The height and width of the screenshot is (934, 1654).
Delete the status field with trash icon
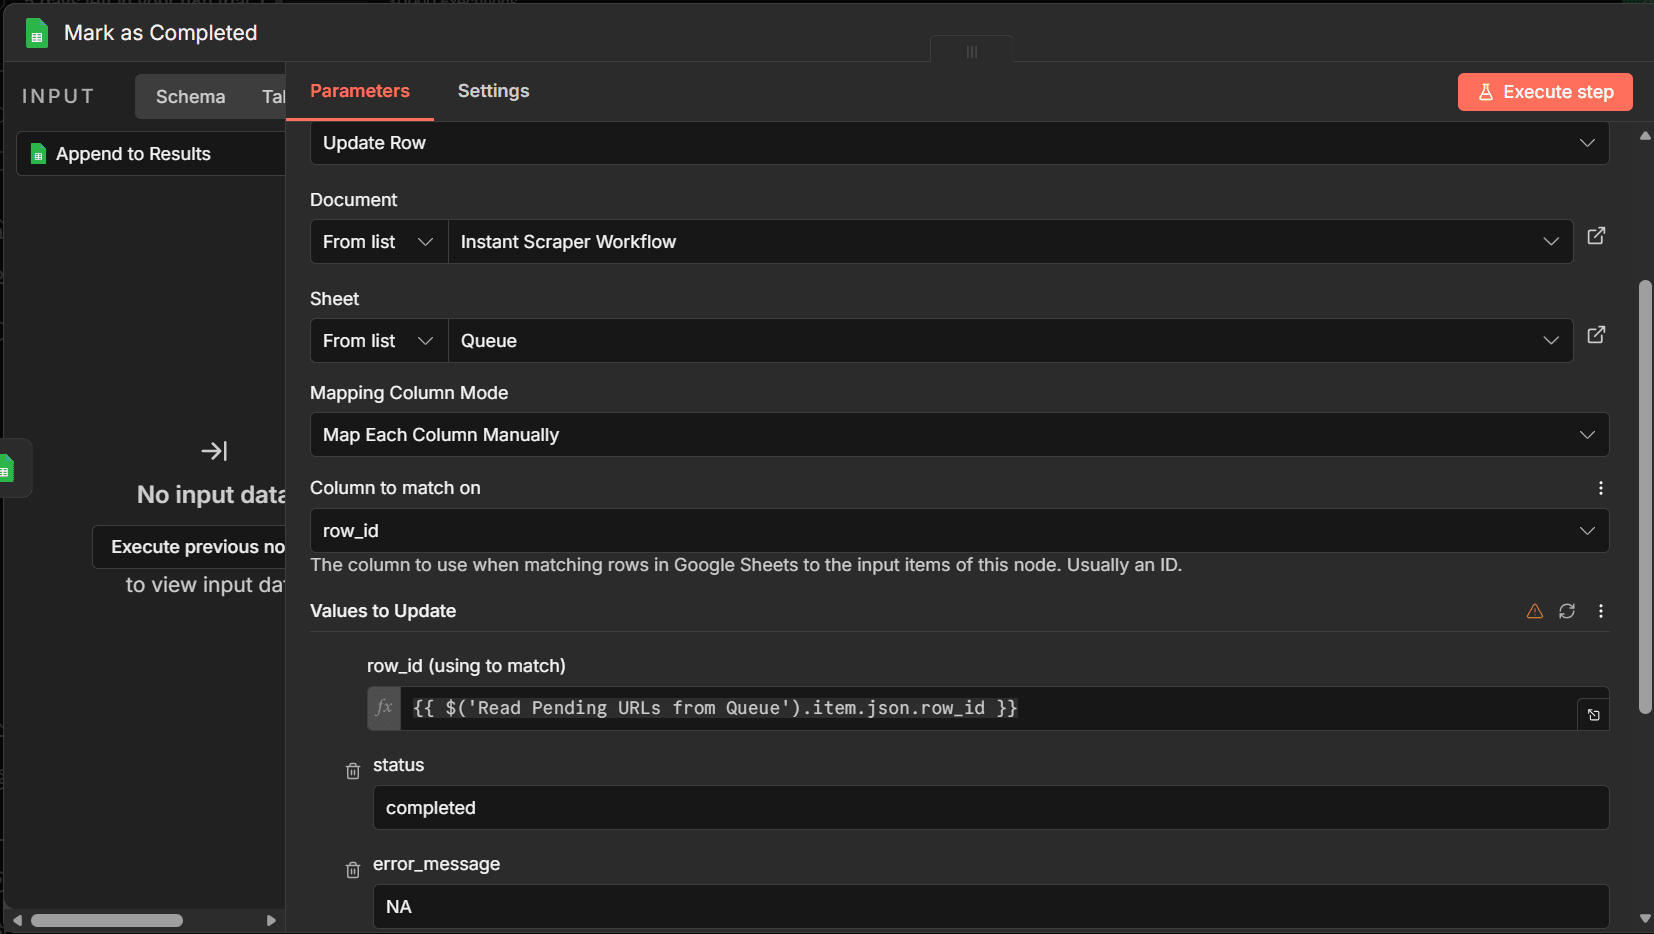tap(353, 771)
